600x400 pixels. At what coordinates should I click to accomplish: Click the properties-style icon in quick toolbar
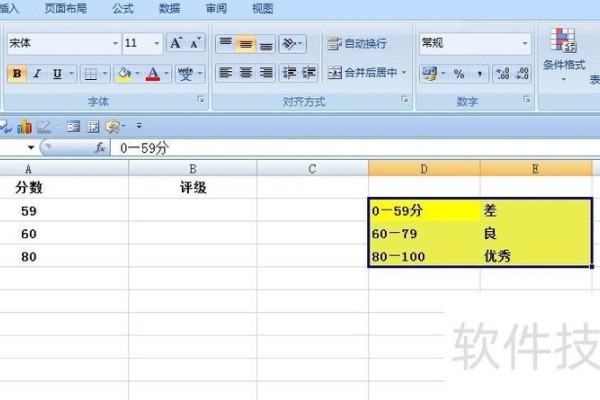click(x=73, y=126)
